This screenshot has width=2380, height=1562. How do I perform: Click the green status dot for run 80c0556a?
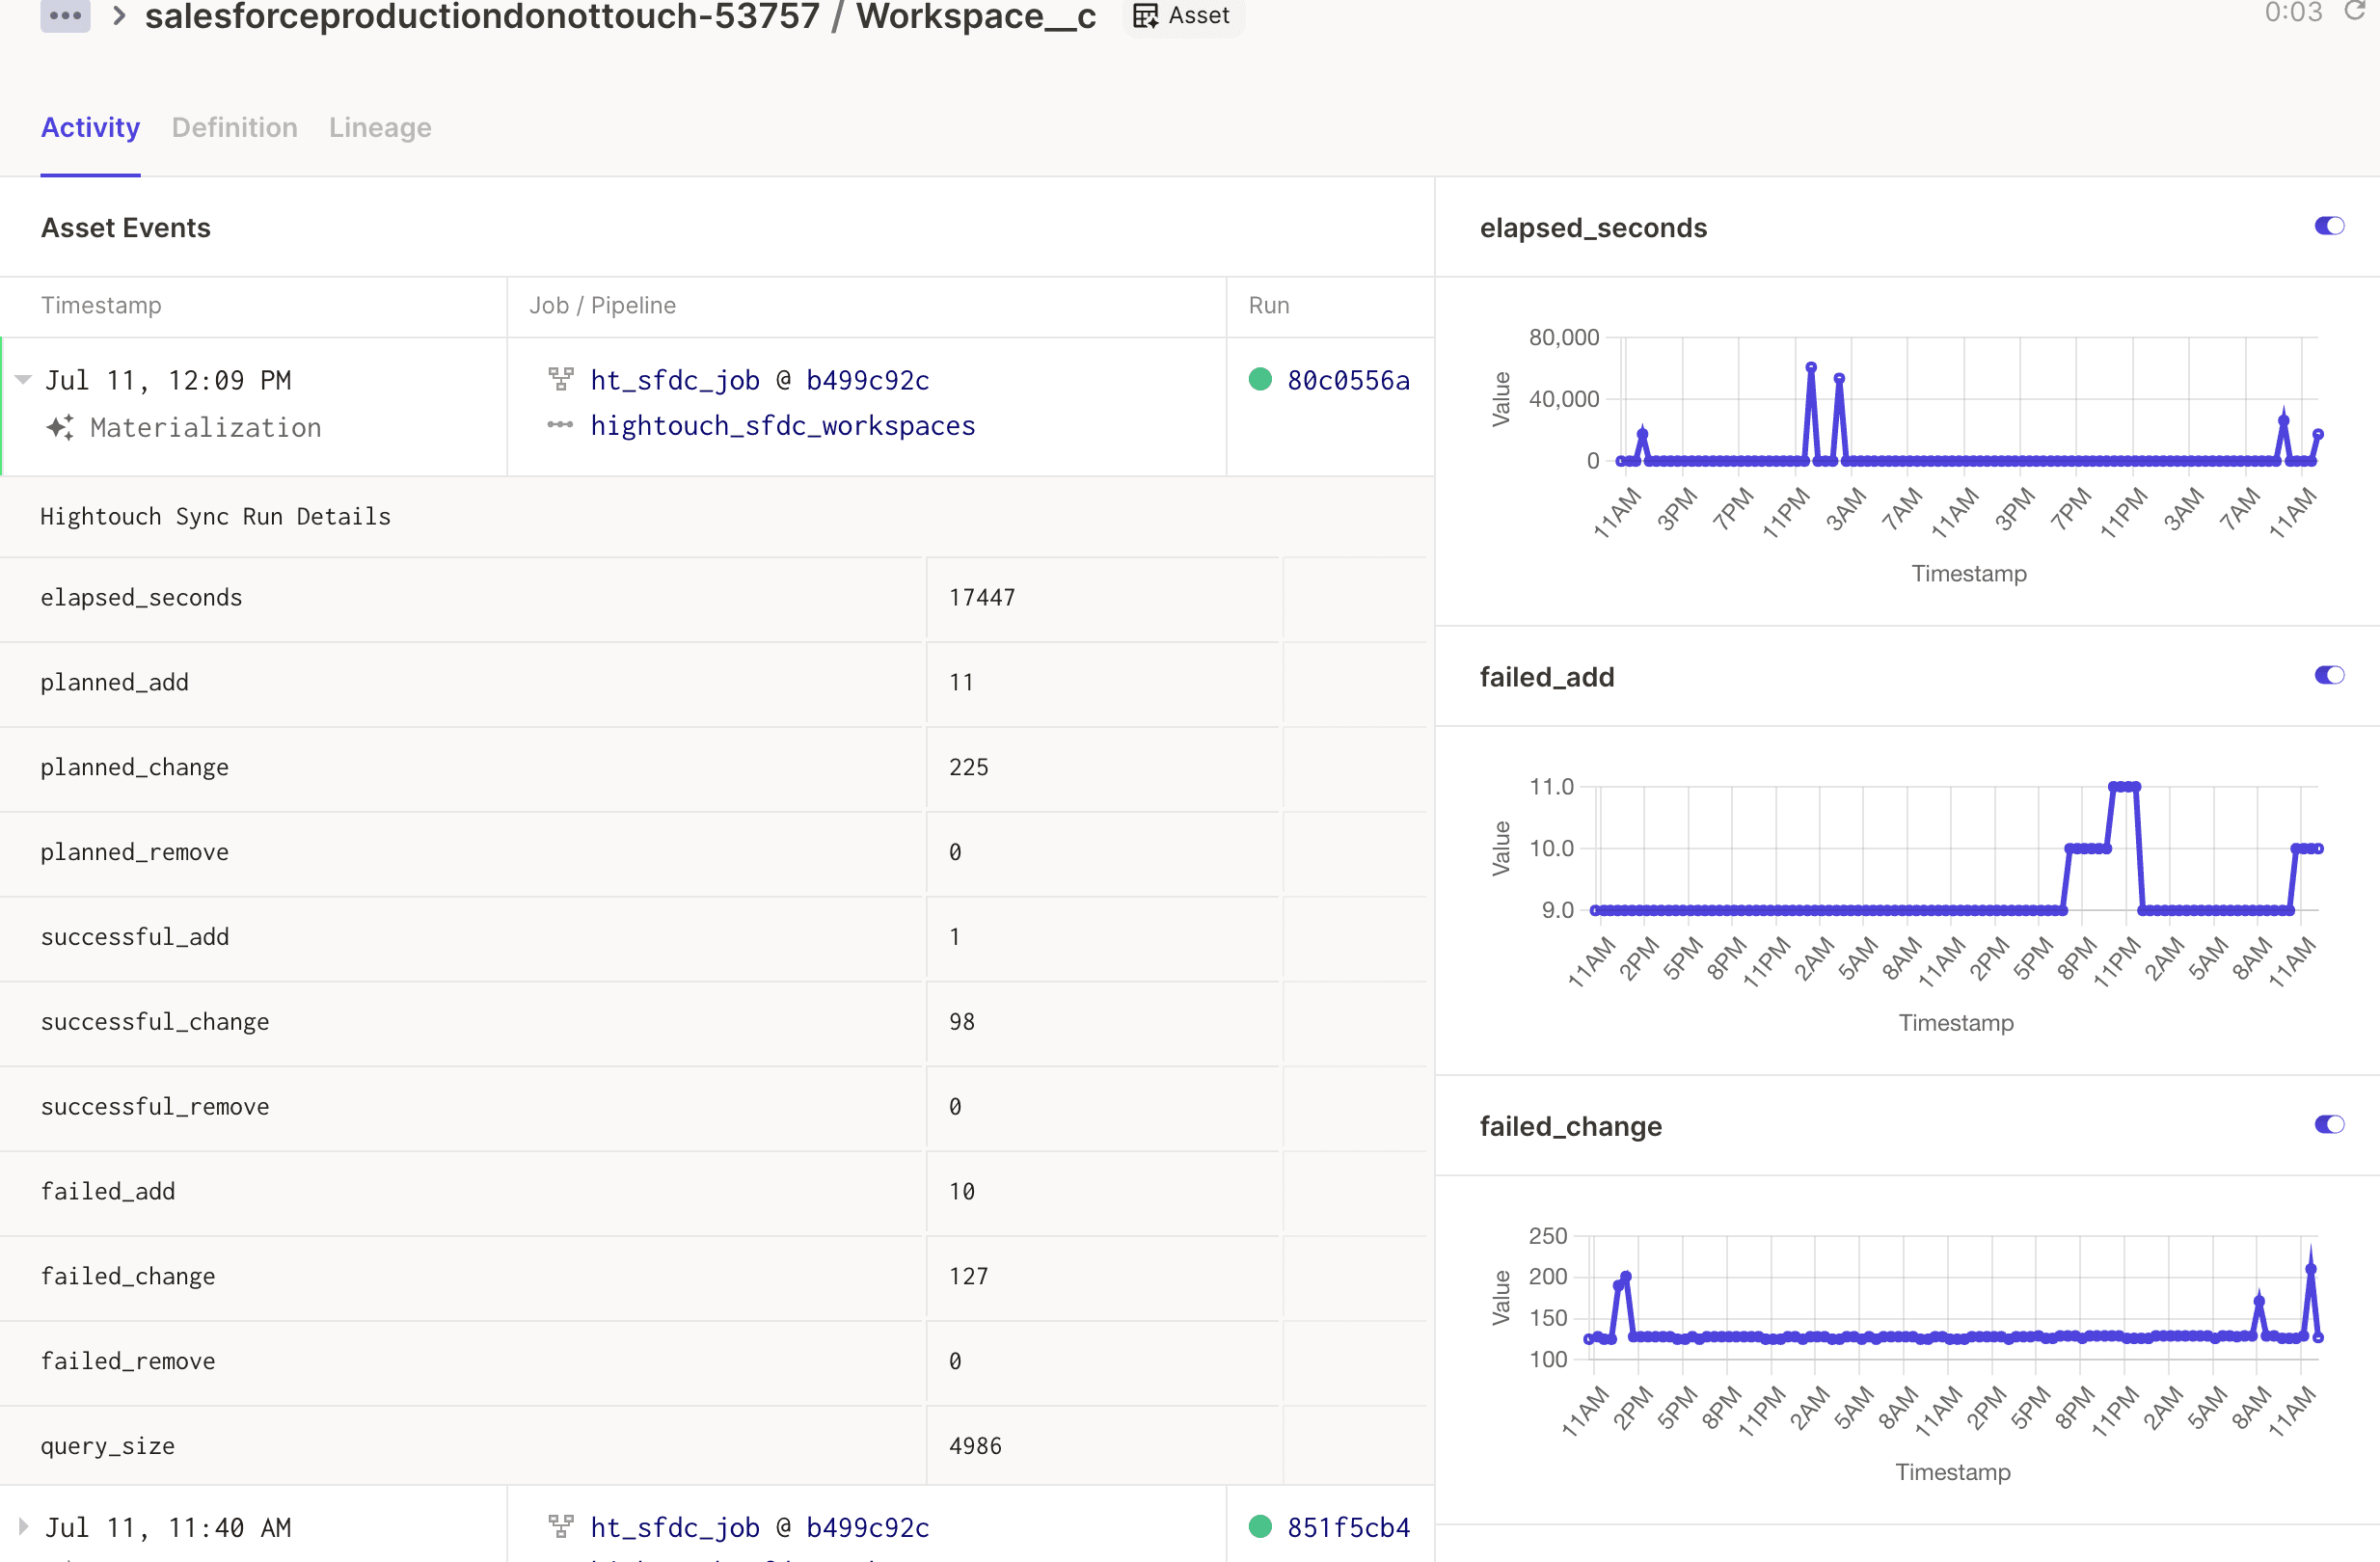point(1260,380)
